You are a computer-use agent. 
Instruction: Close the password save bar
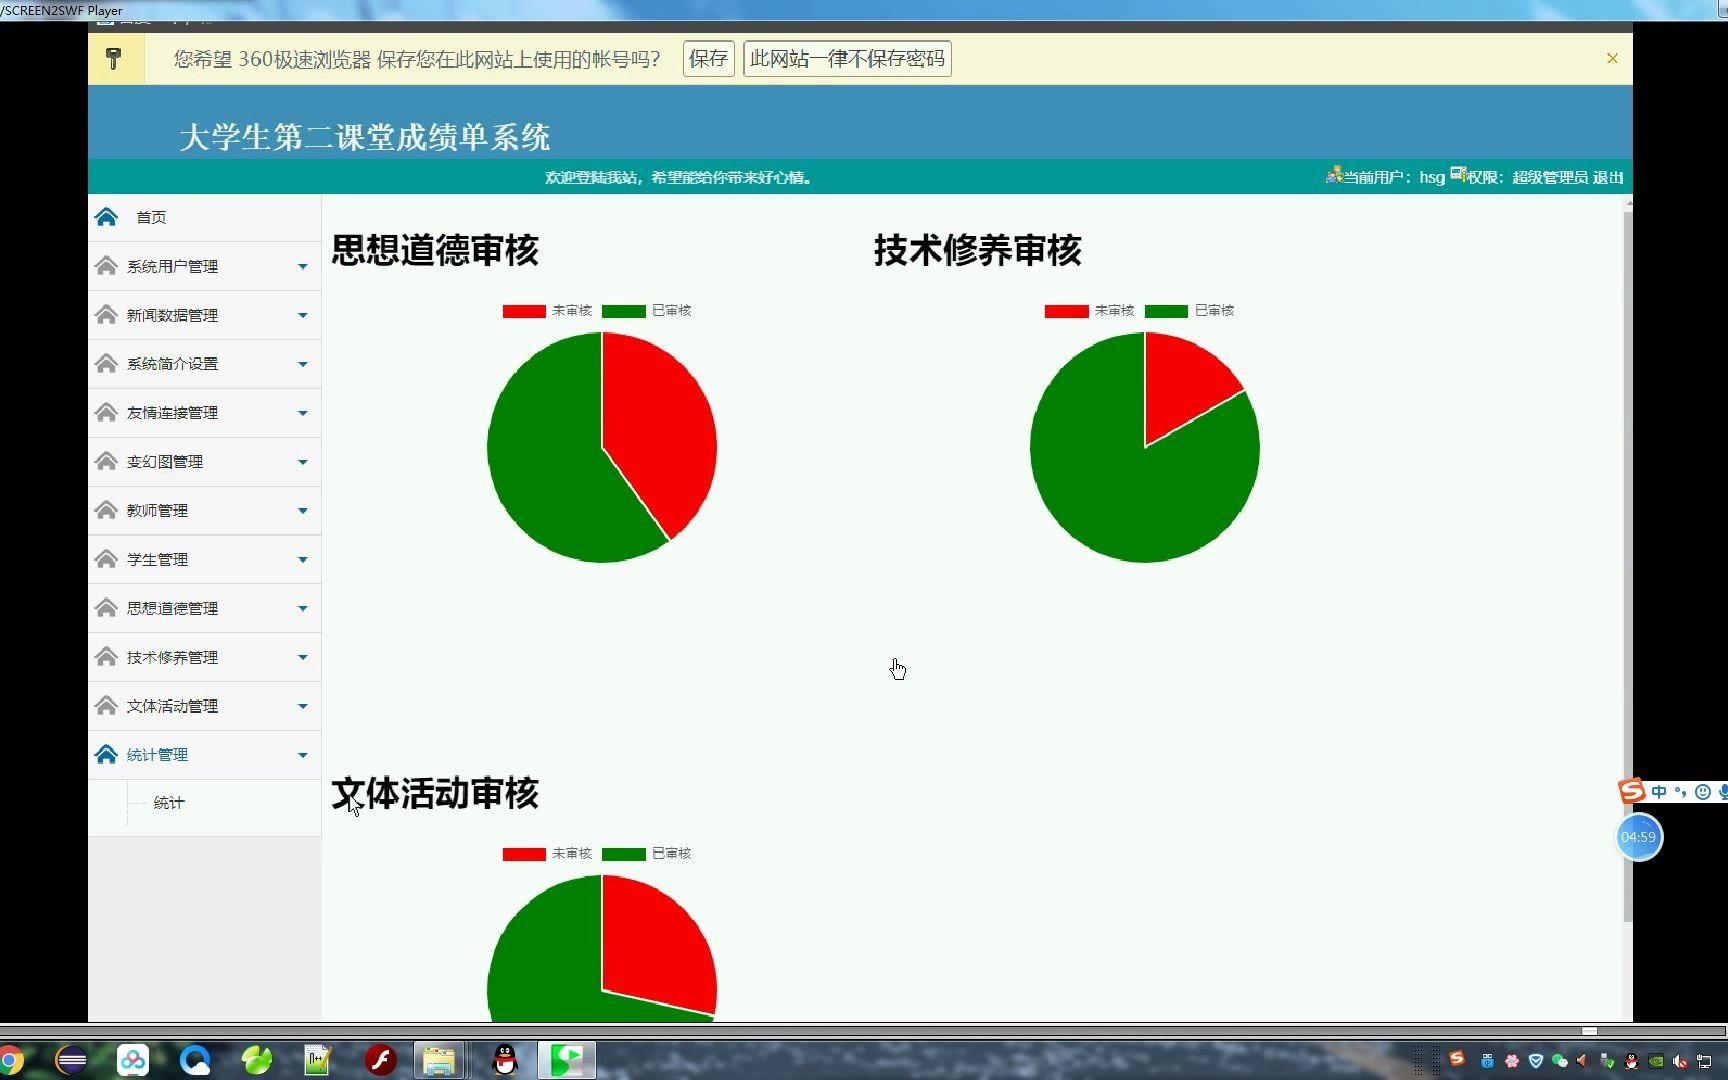click(1612, 58)
